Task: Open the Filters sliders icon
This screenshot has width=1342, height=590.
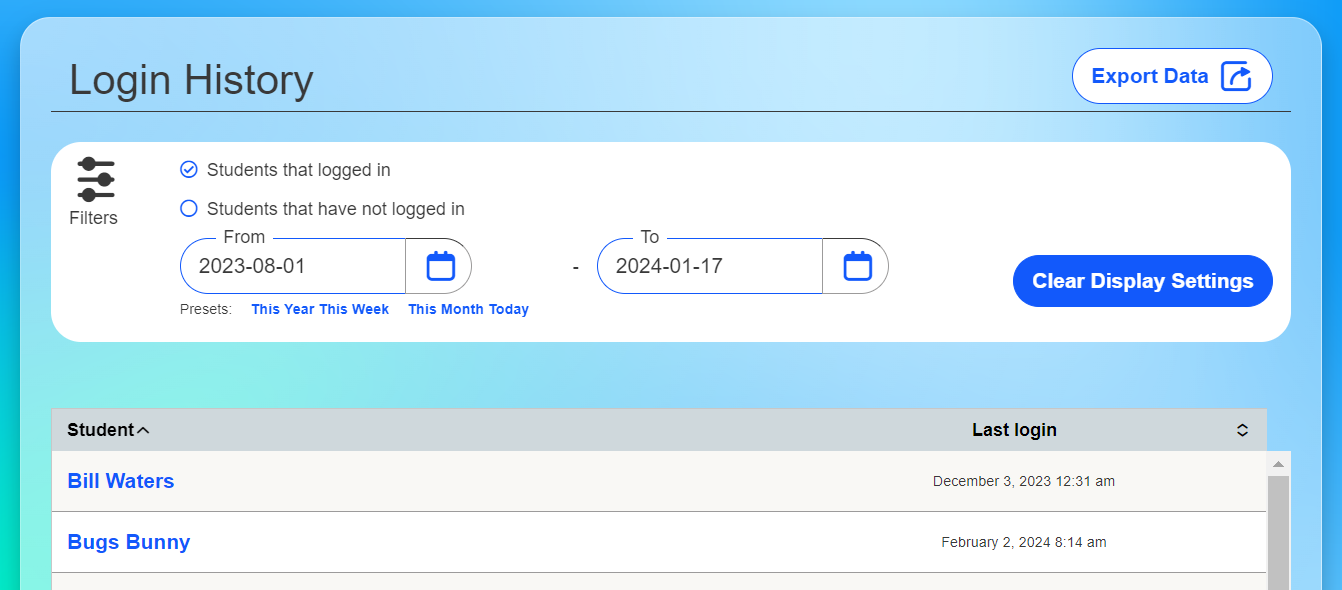Action: [96, 179]
